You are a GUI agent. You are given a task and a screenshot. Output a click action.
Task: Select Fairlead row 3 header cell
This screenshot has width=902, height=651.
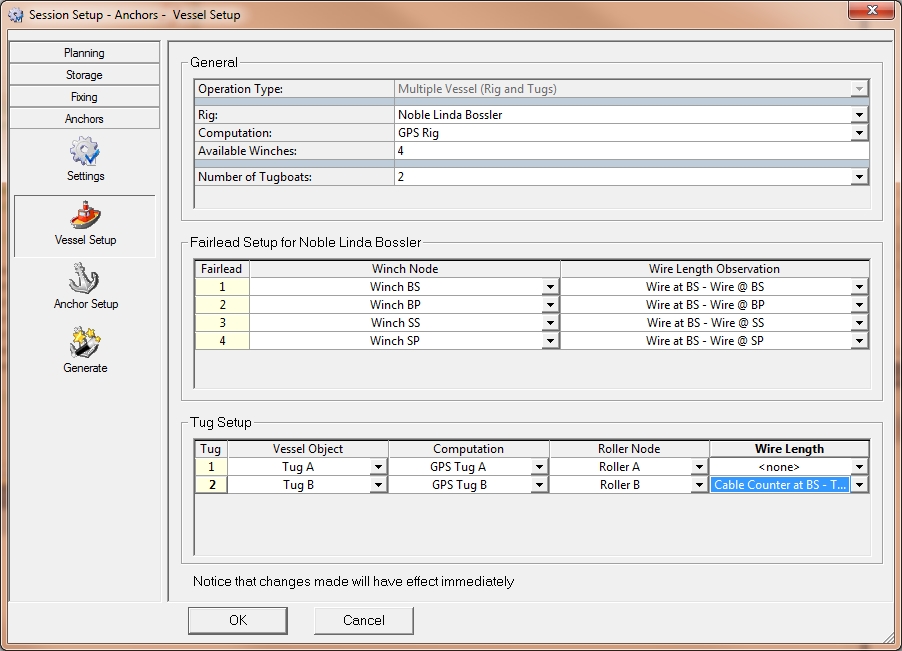point(221,323)
